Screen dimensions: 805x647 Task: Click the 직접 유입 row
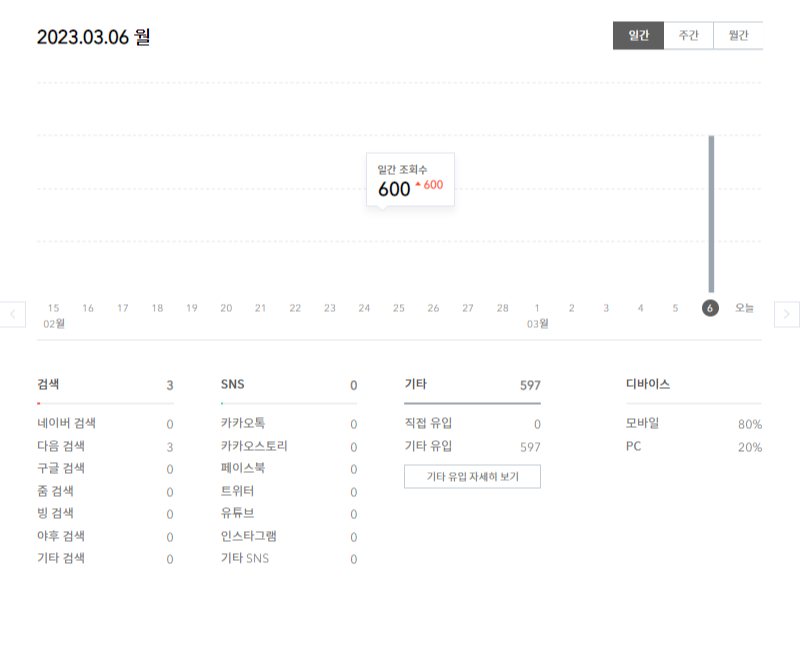click(472, 424)
